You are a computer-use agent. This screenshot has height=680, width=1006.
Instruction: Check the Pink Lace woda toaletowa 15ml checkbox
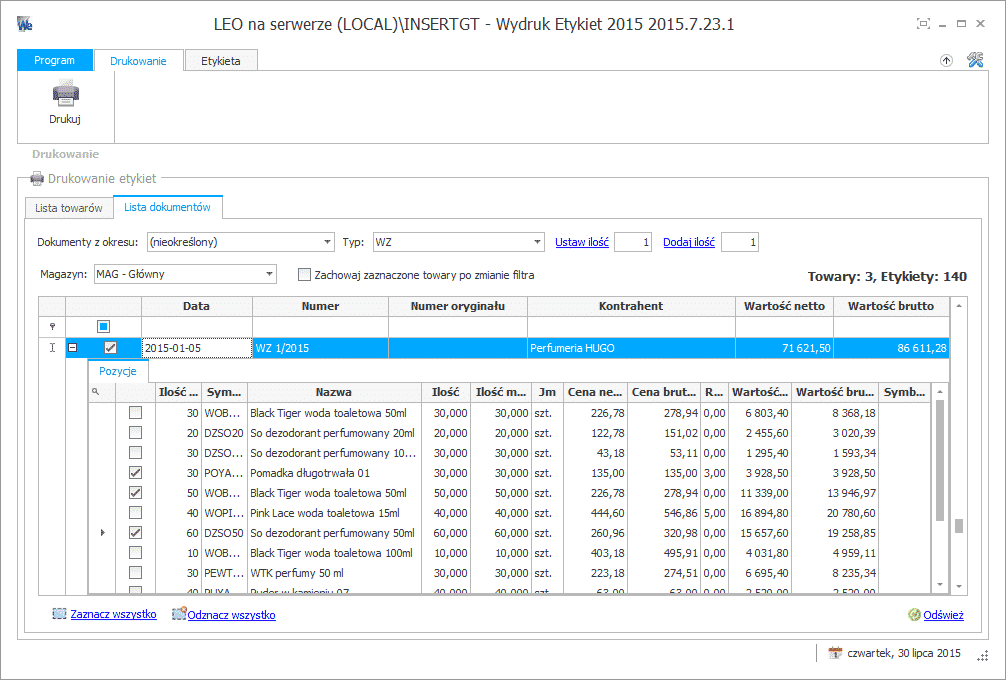(x=135, y=513)
